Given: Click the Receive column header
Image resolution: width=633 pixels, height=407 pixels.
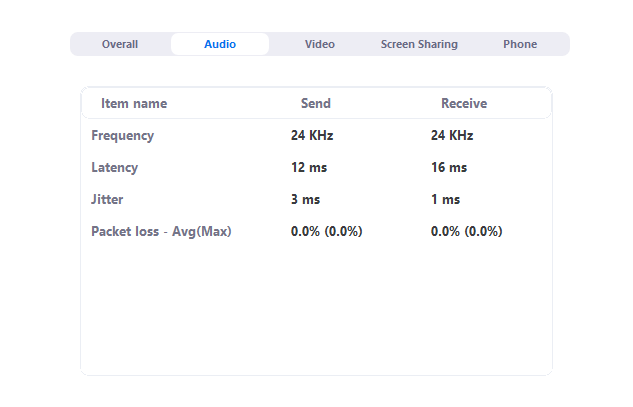Looking at the screenshot, I should click(464, 103).
